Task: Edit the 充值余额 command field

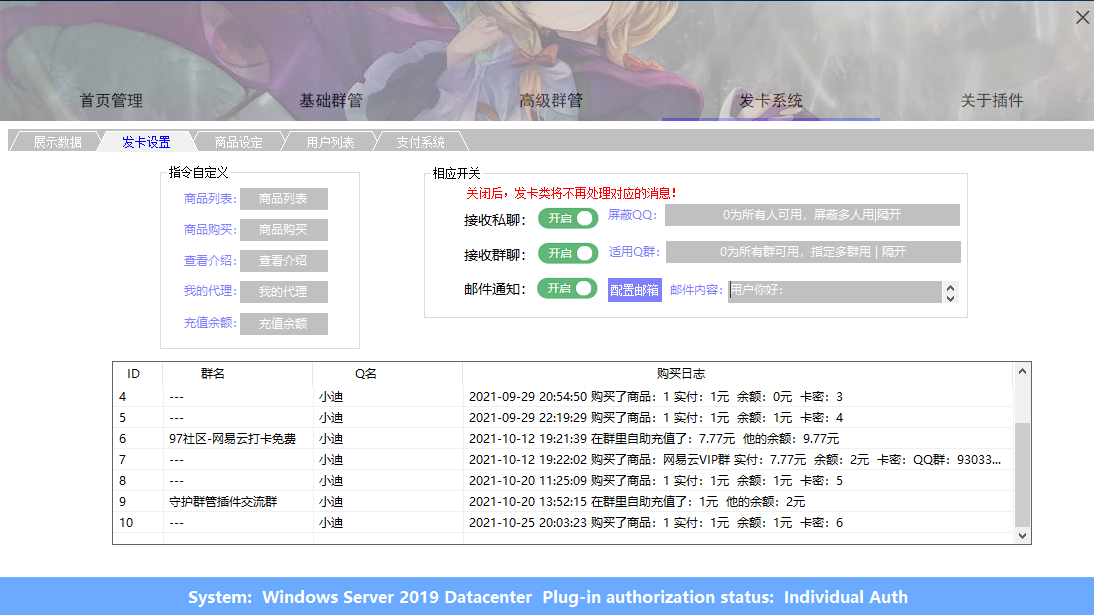Action: pyautogui.click(x=283, y=324)
